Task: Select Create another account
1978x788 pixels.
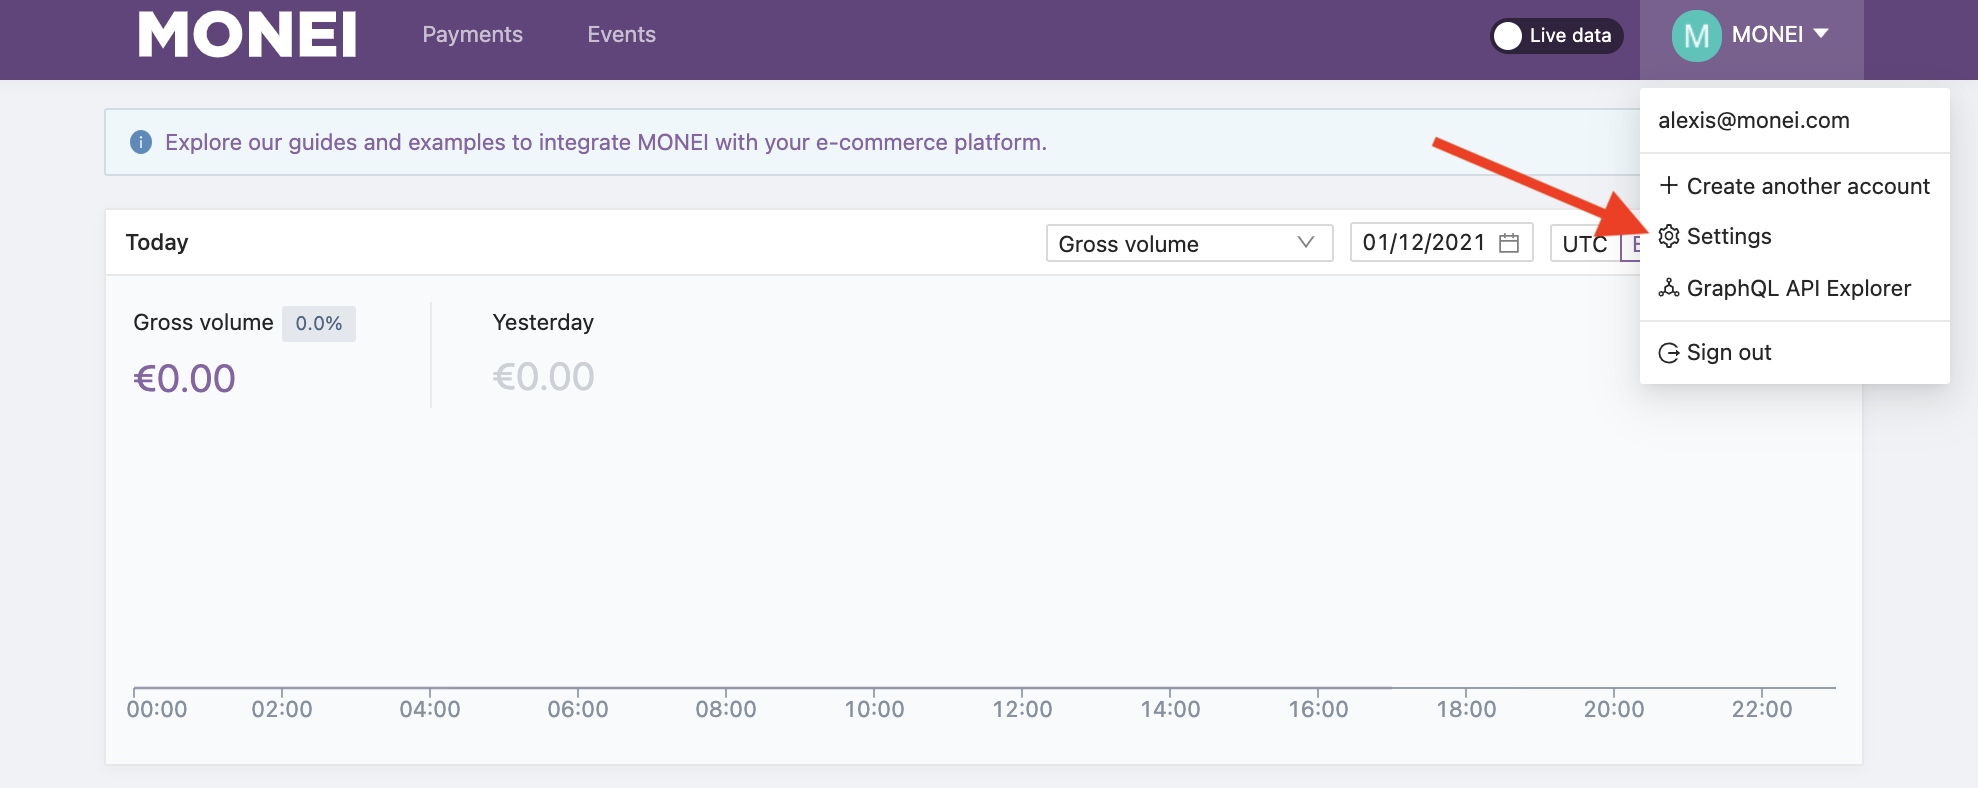Action: 1795,186
